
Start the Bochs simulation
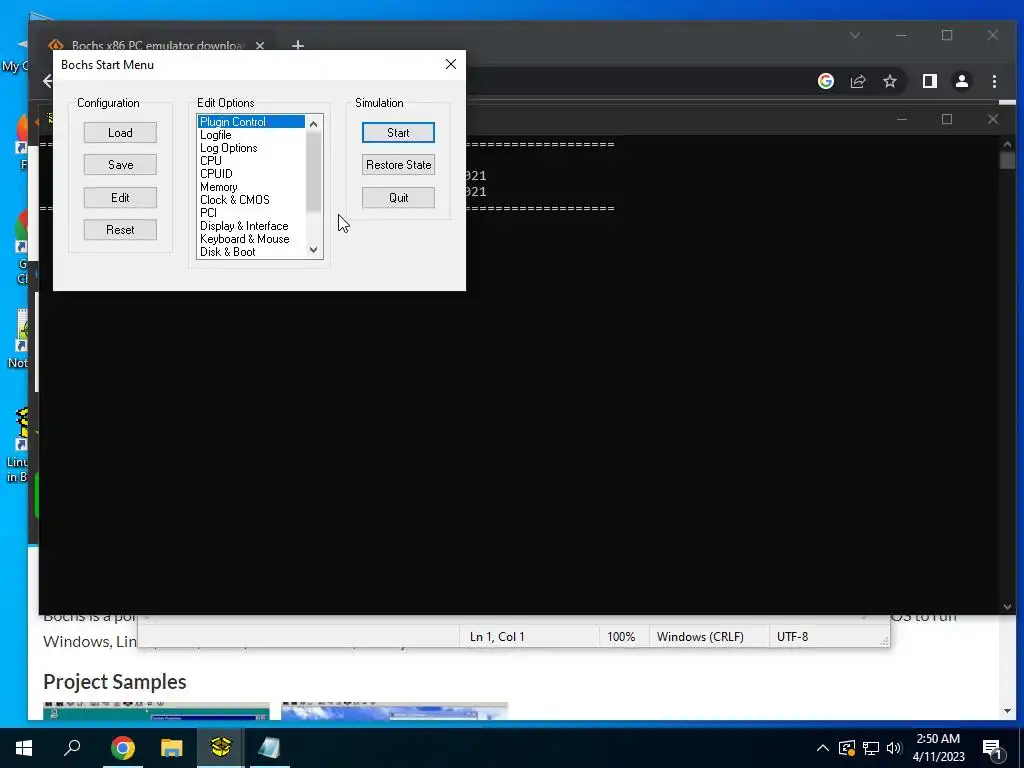[x=398, y=133]
